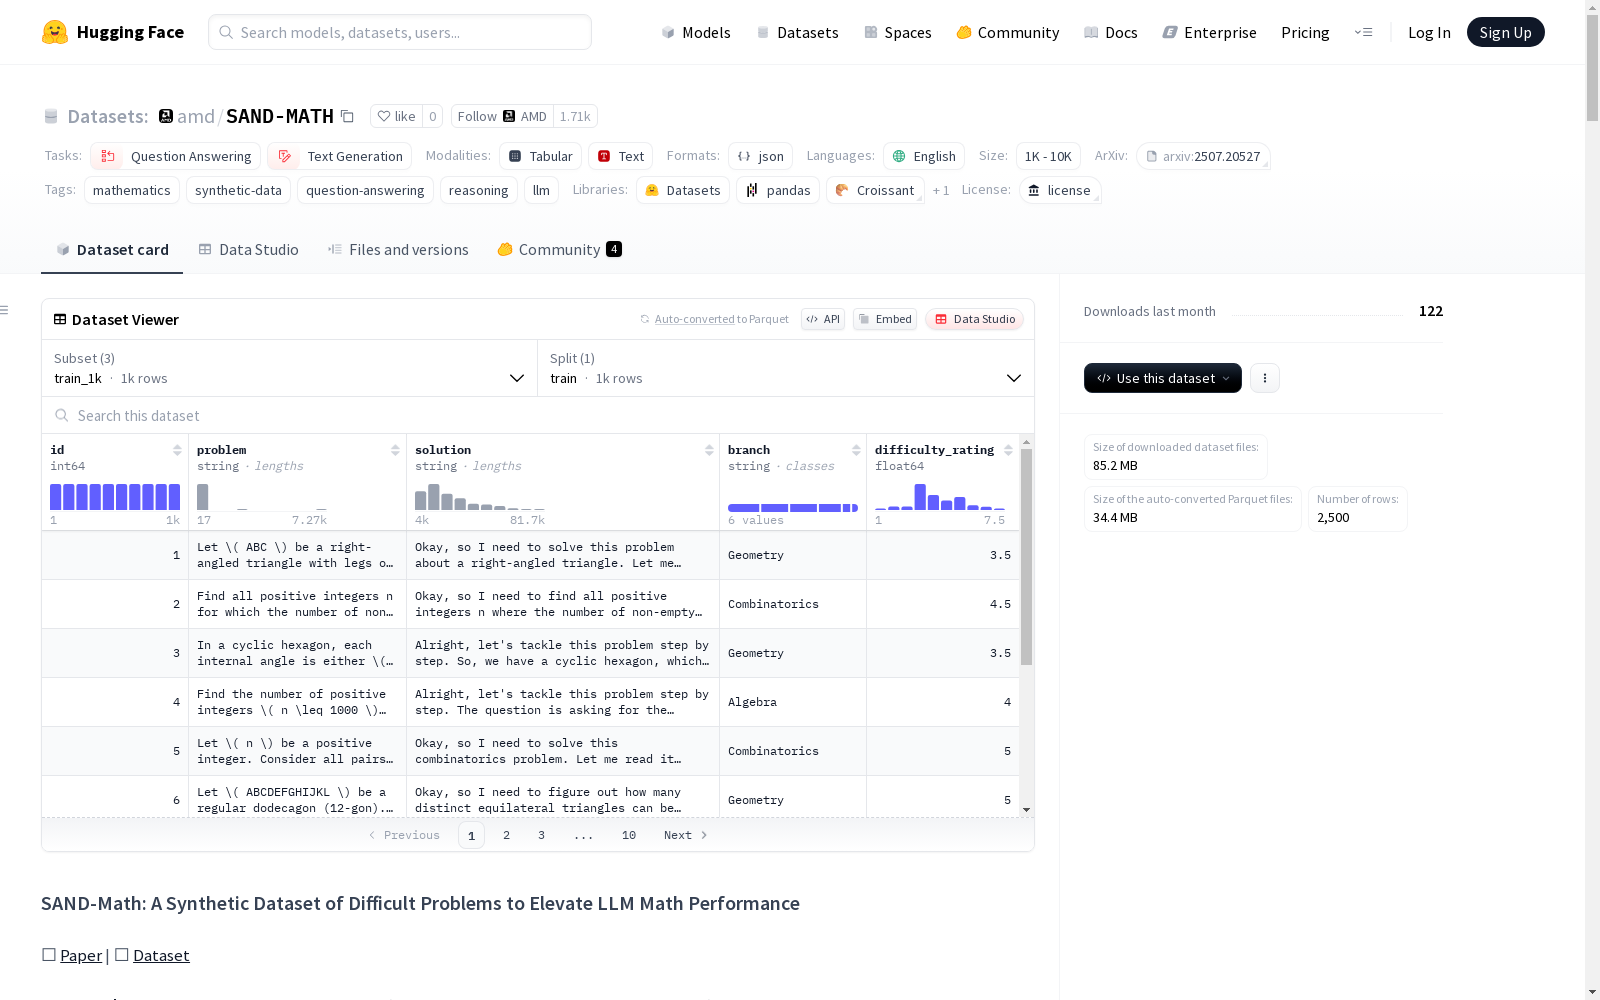Open the API button in Dataset Viewer
Viewport: 1600px width, 1000px height.
click(823, 319)
